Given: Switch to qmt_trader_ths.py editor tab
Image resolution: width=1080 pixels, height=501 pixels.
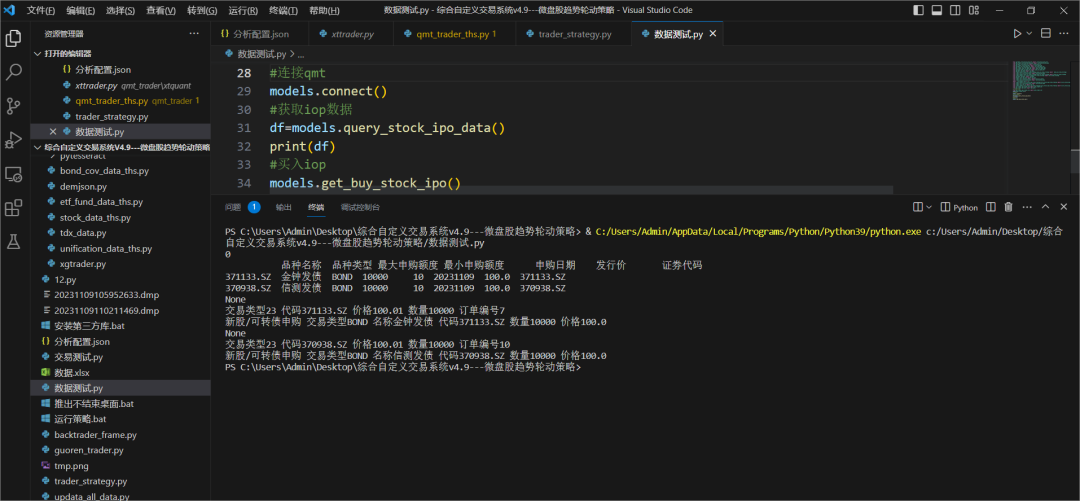Looking at the screenshot, I should [x=452, y=34].
